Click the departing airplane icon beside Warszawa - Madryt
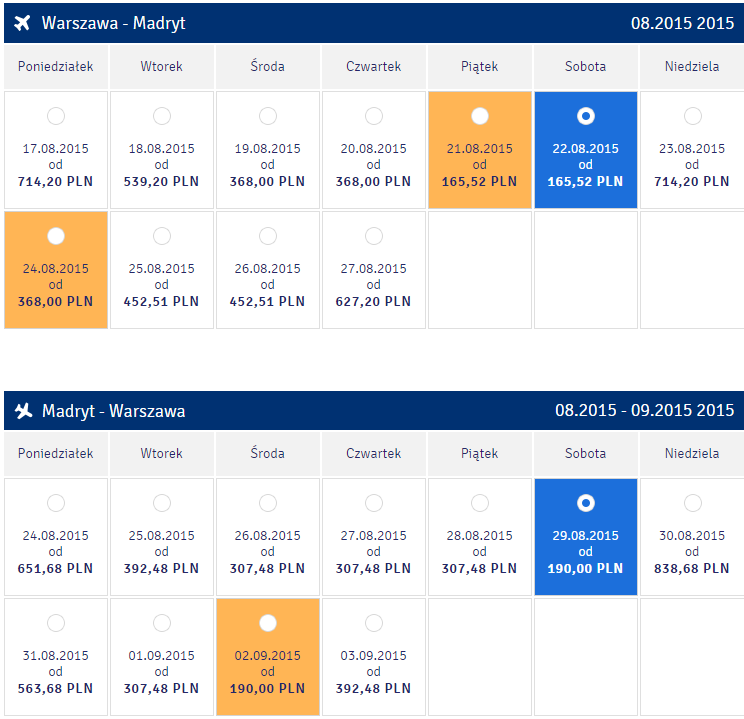Screen dimensions: 744x719 click(x=22, y=23)
